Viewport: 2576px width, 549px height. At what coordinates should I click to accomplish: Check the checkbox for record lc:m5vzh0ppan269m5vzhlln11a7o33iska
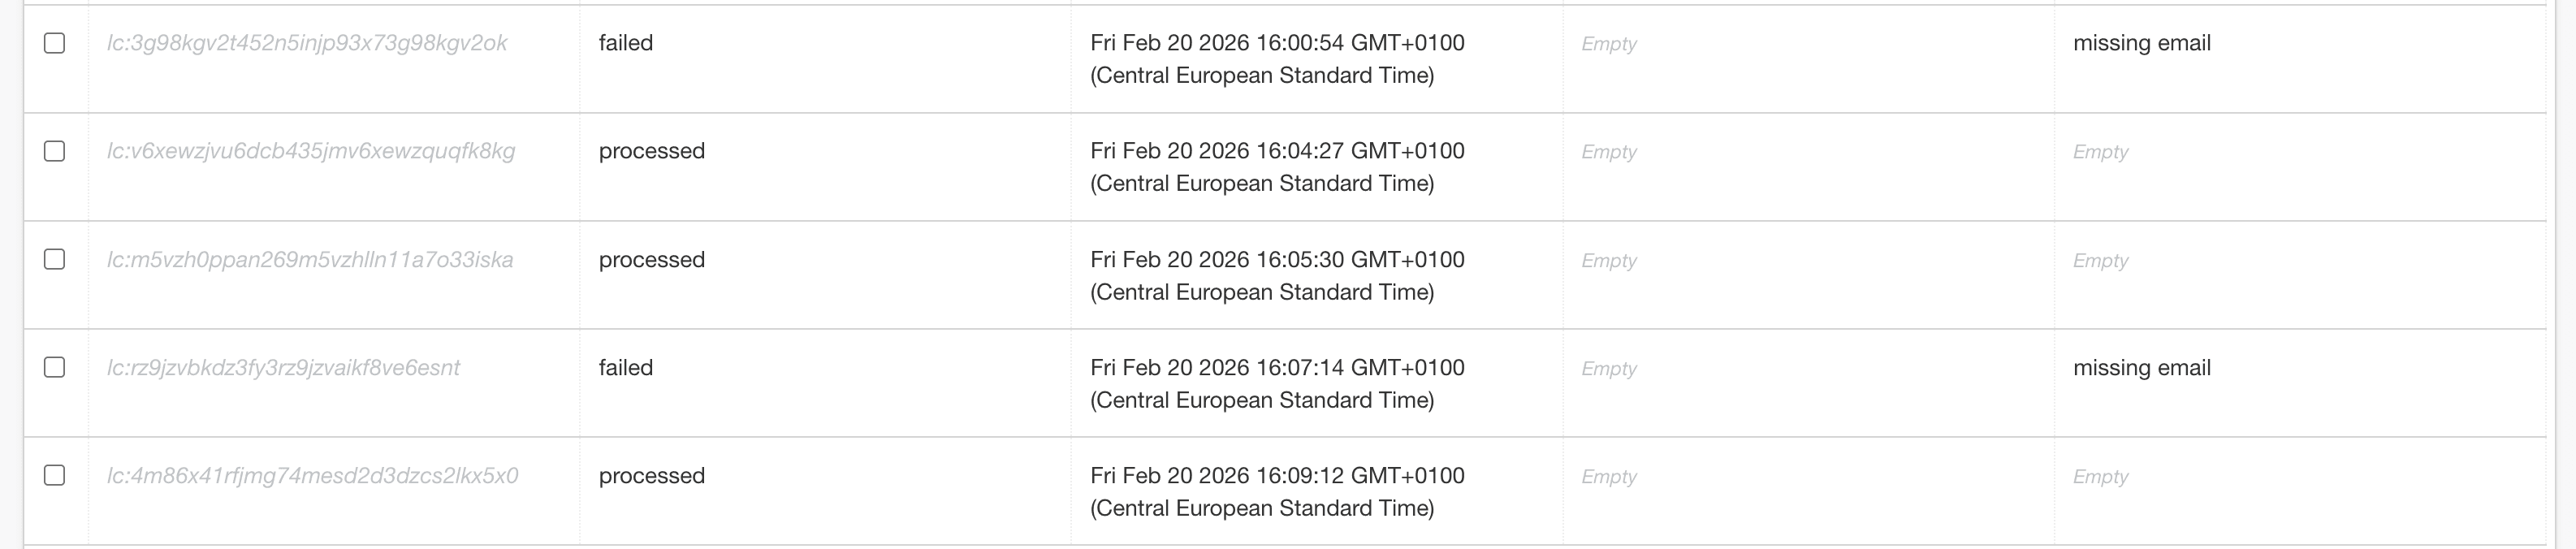[54, 259]
